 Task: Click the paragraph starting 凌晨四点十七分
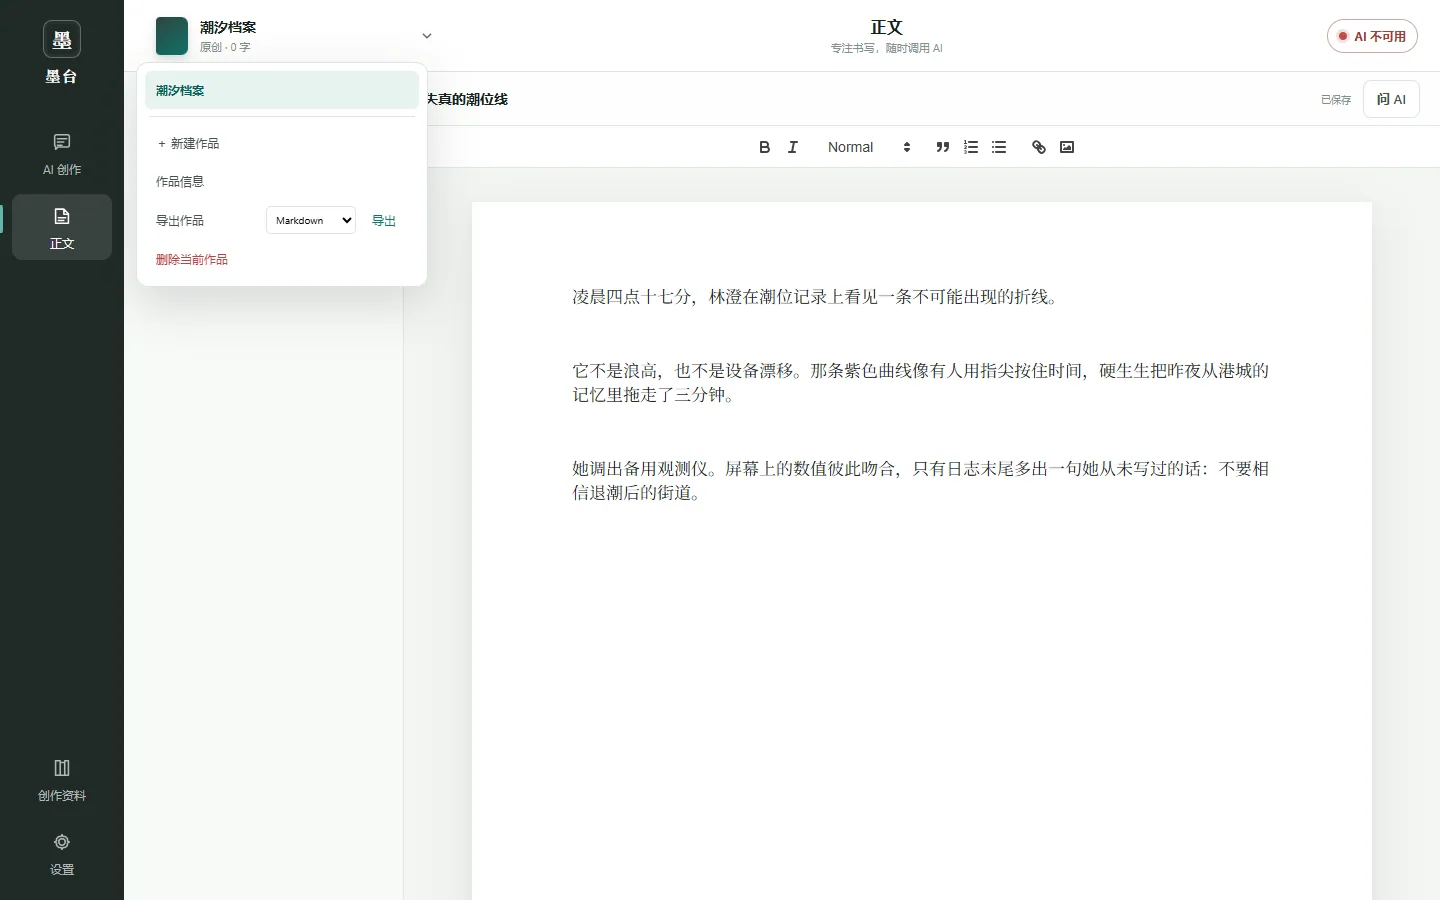(816, 297)
